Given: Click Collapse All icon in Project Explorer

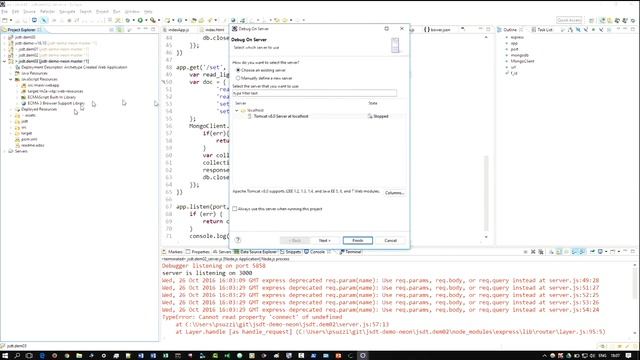Looking at the screenshot, I should tap(111, 30).
